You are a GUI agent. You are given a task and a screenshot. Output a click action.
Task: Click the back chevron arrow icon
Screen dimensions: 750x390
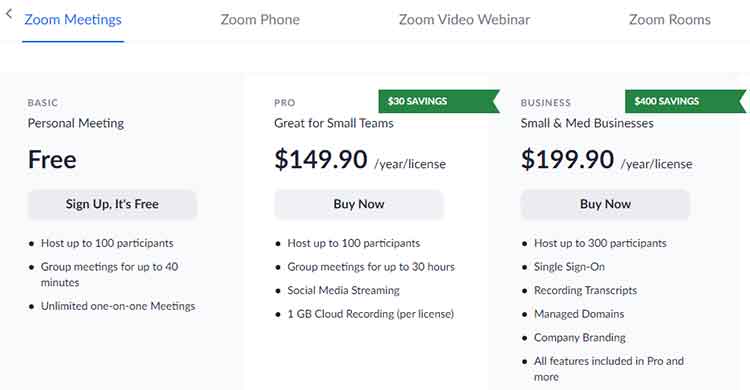coord(9,14)
